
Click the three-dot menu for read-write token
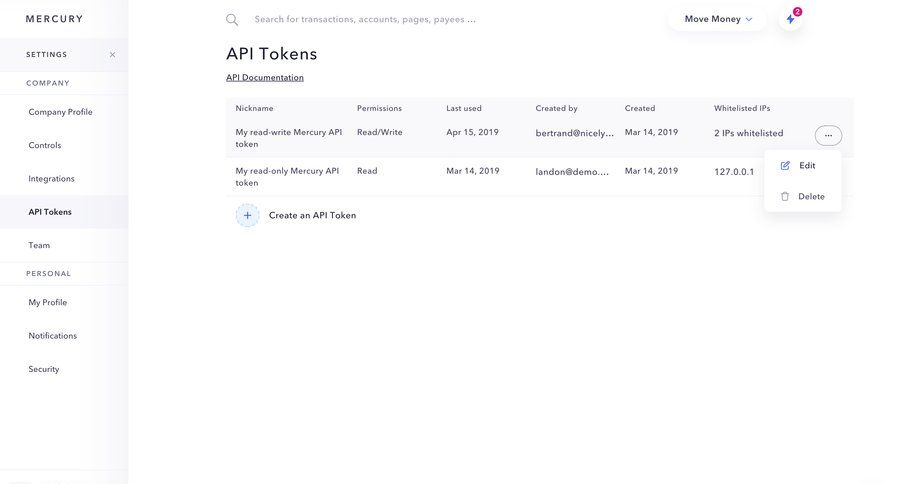(x=828, y=135)
